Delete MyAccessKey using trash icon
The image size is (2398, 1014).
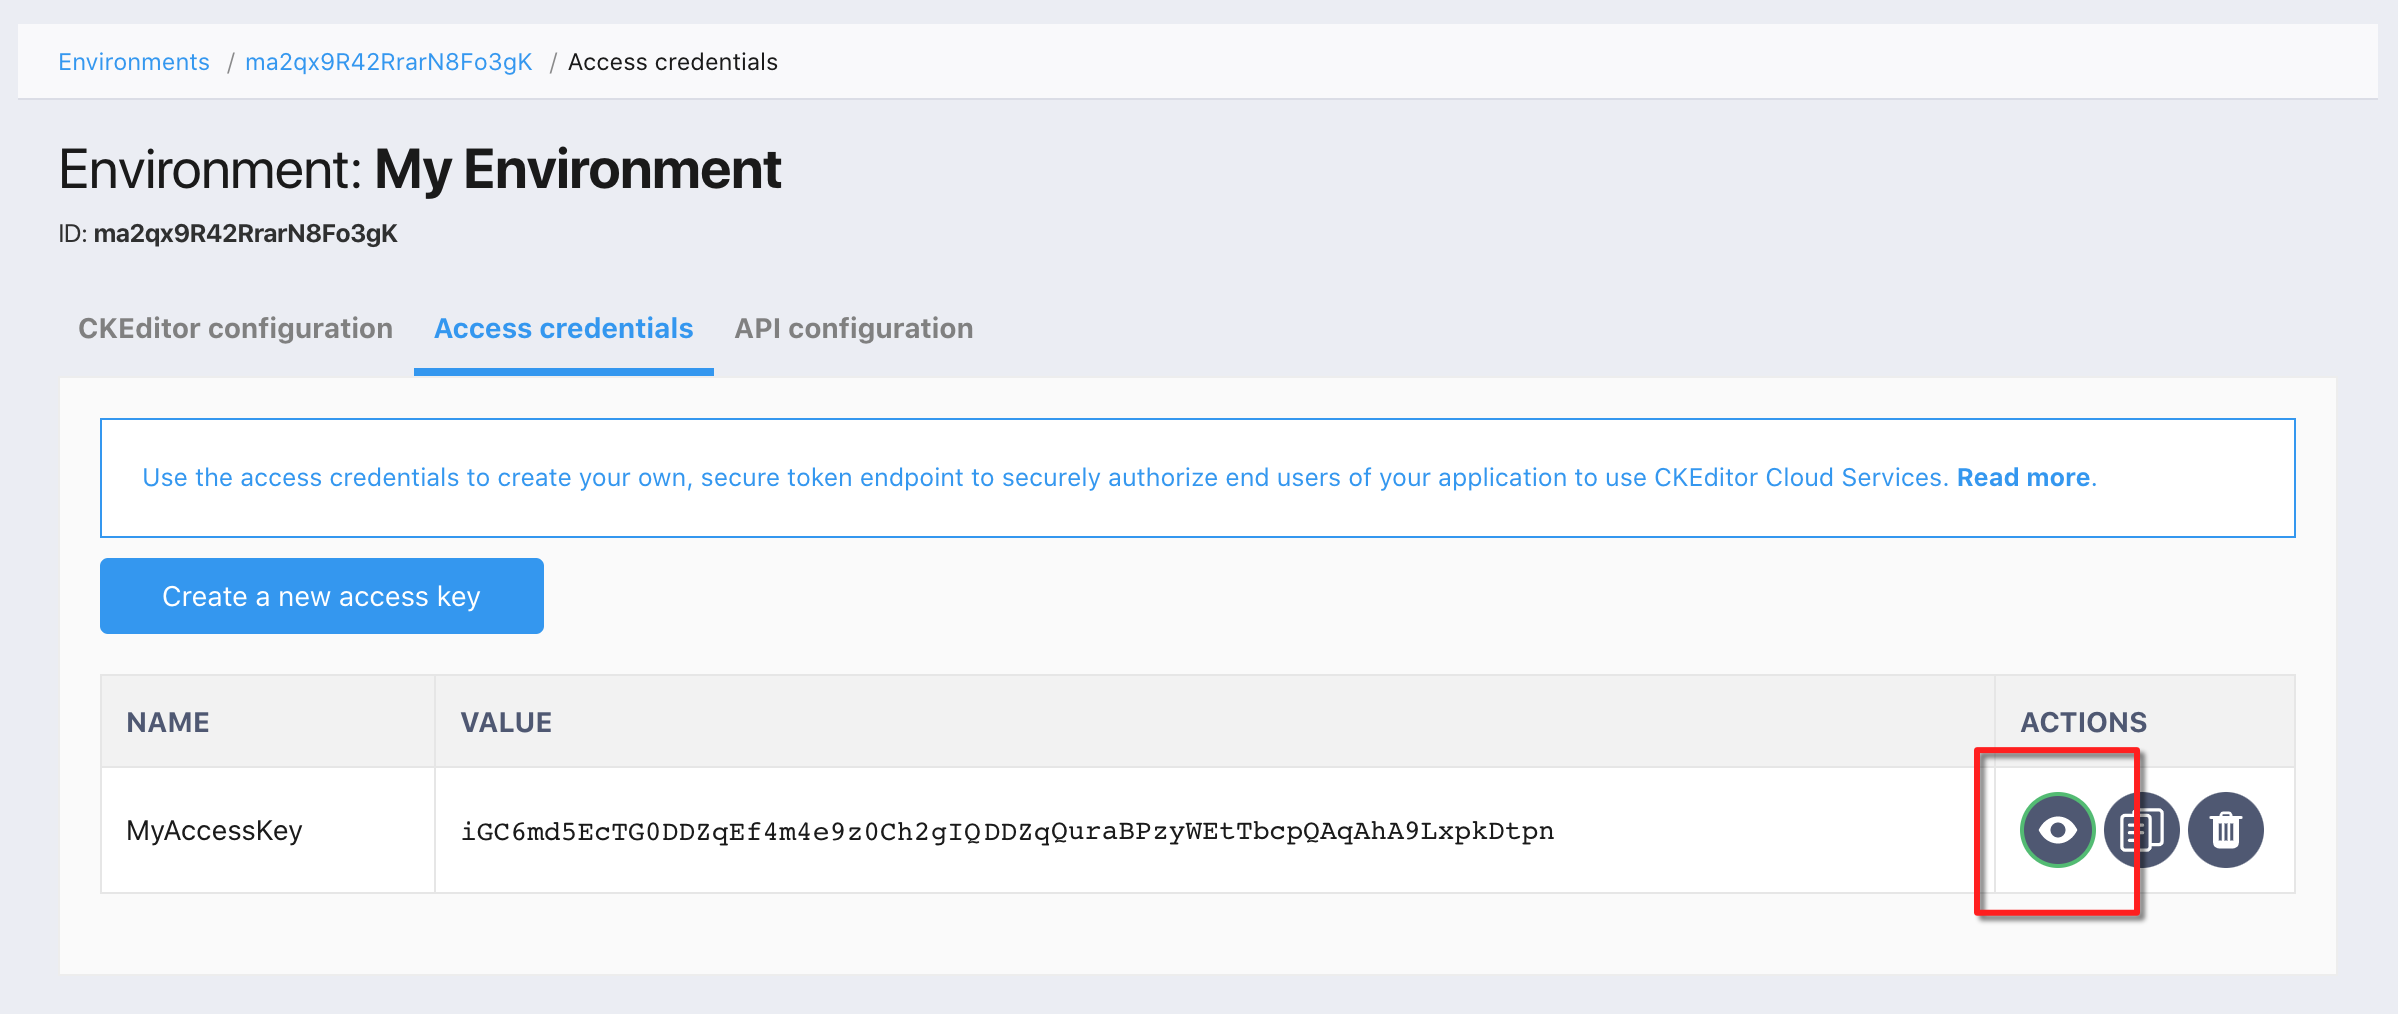[2224, 830]
